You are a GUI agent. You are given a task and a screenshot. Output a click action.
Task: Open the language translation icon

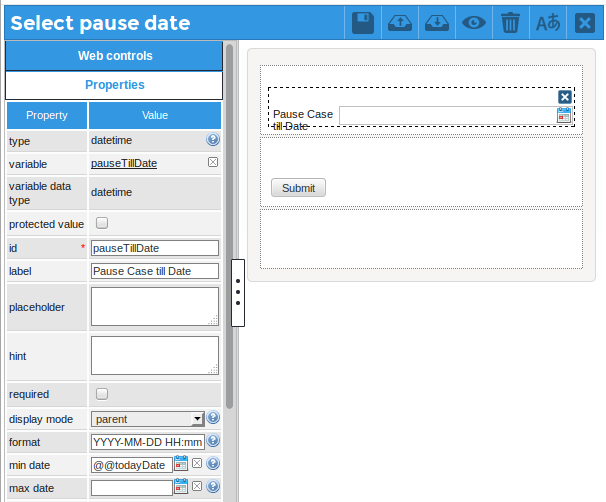click(x=548, y=23)
